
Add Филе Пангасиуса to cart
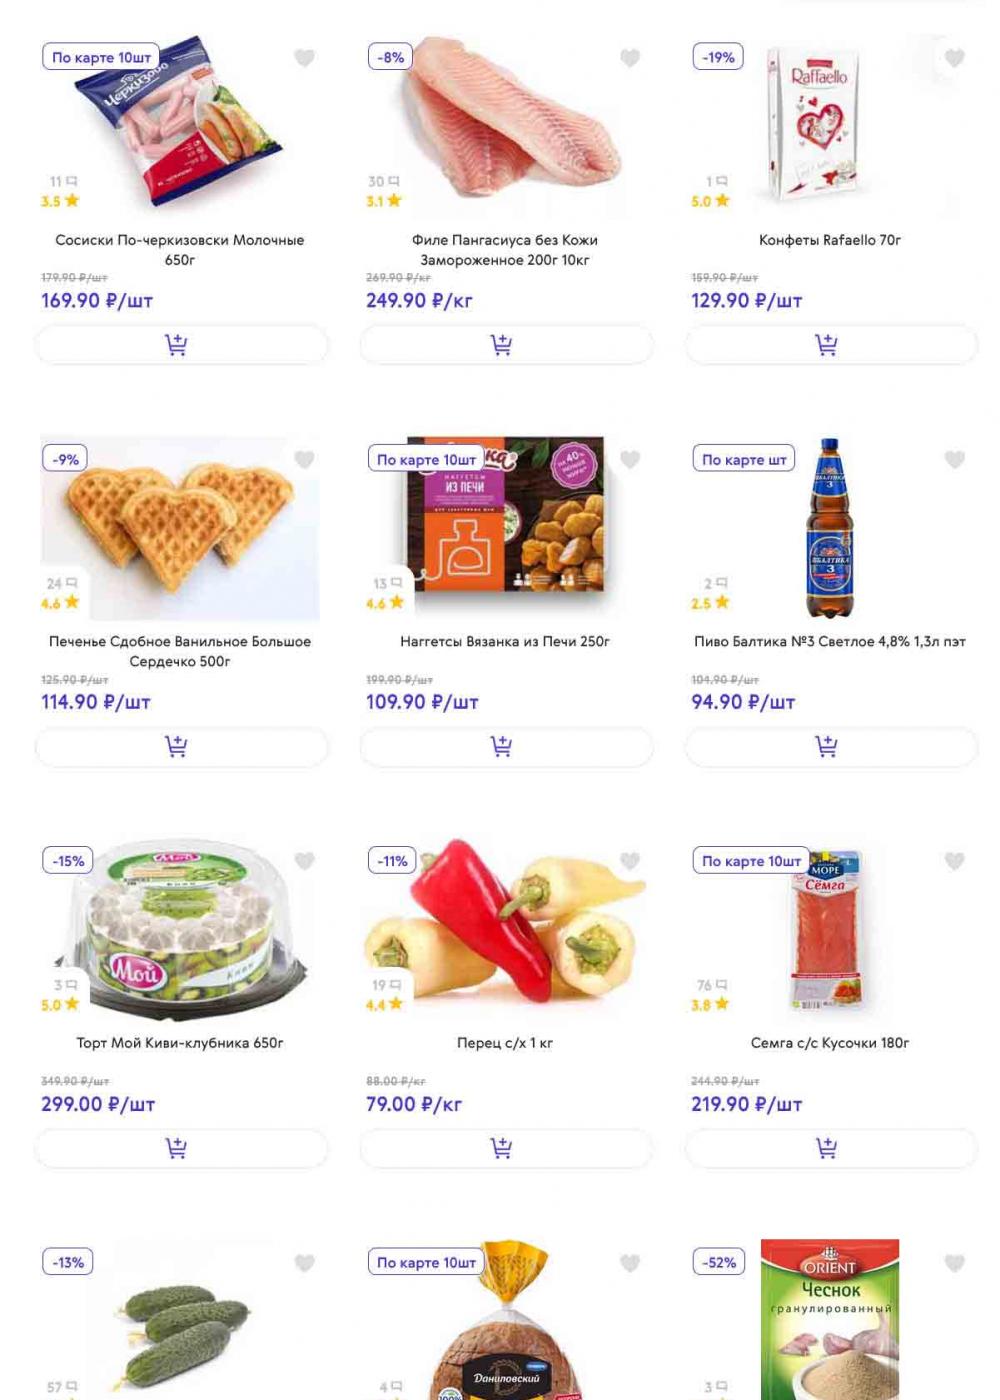coord(506,345)
